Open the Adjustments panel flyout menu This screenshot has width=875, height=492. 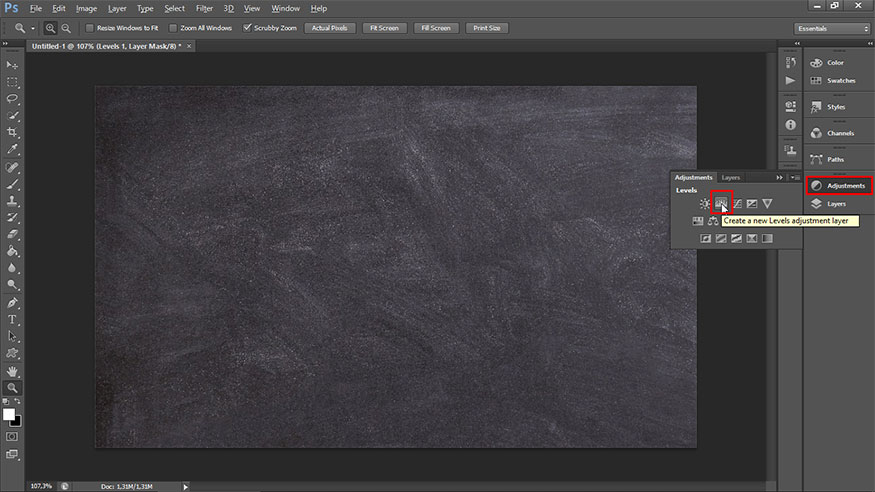pyautogui.click(x=795, y=177)
